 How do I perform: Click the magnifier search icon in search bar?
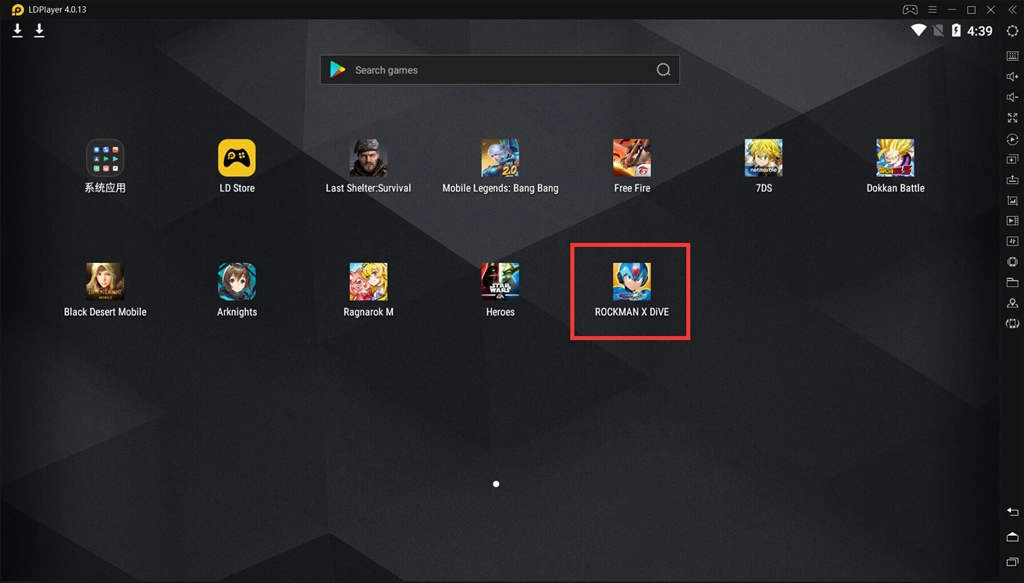tap(663, 70)
